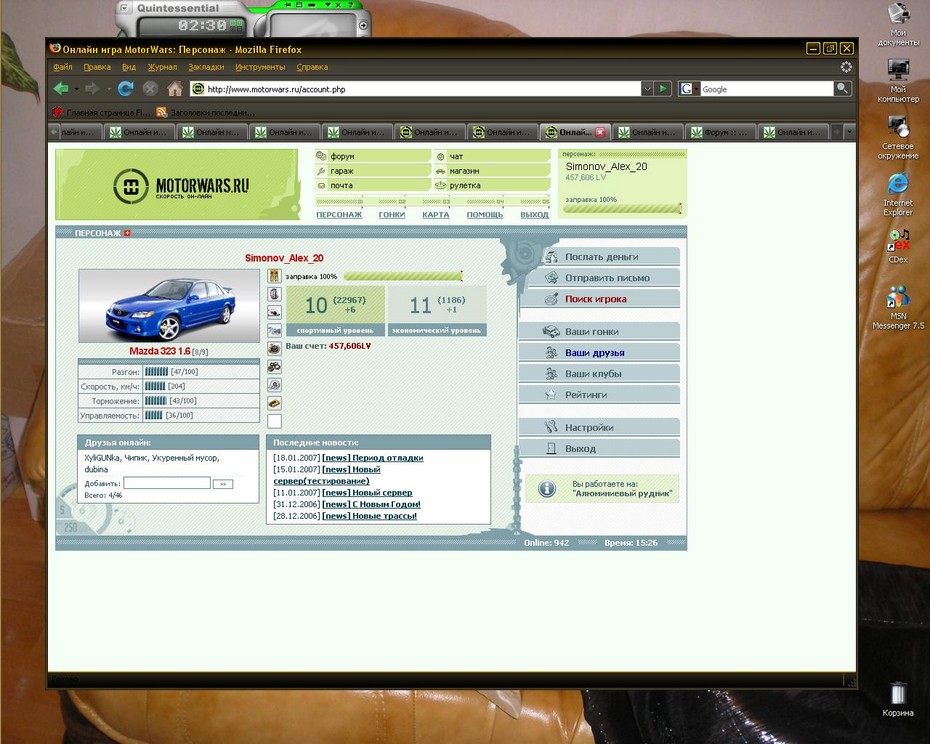Open 'Ваши гонки' in side panel
Image resolution: width=930 pixels, height=744 pixels.
[599, 332]
